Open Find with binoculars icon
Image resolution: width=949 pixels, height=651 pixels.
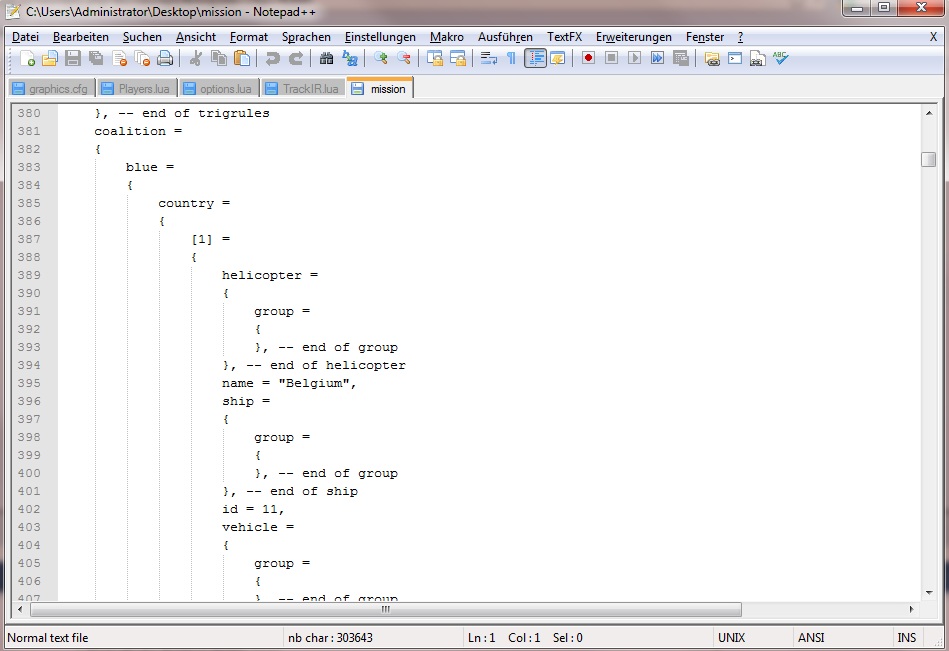(x=326, y=58)
